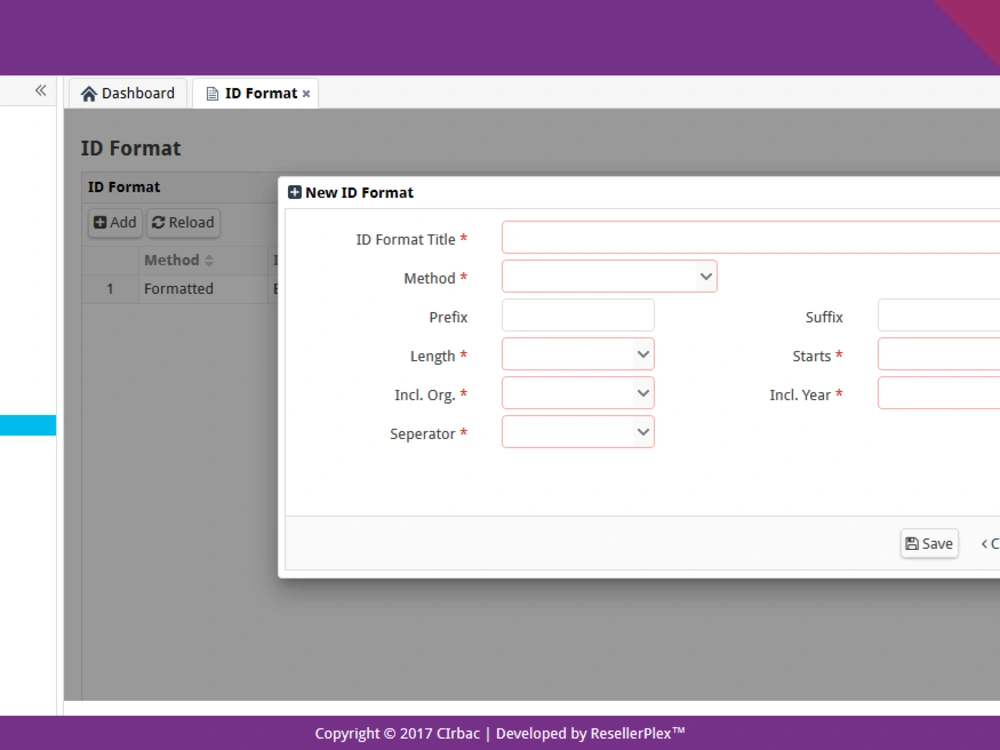Viewport: 1000px width, 750px height.
Task: Click the home icon on the Dashboard tab
Action: (x=90, y=92)
